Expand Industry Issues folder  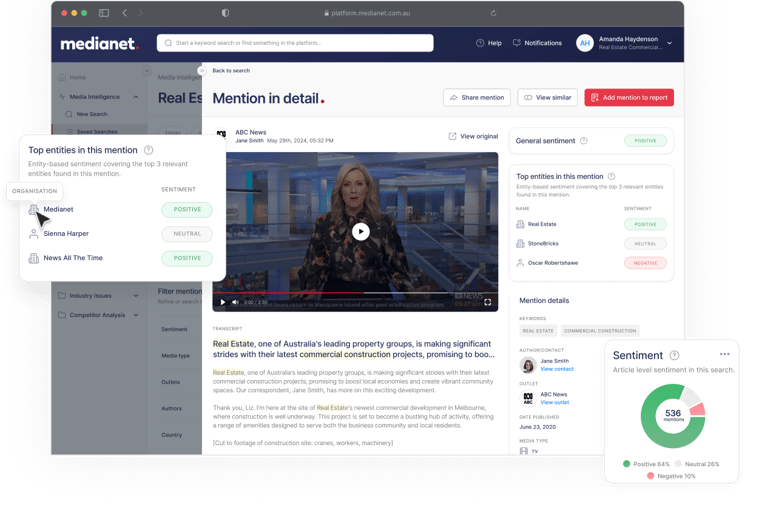click(x=136, y=296)
